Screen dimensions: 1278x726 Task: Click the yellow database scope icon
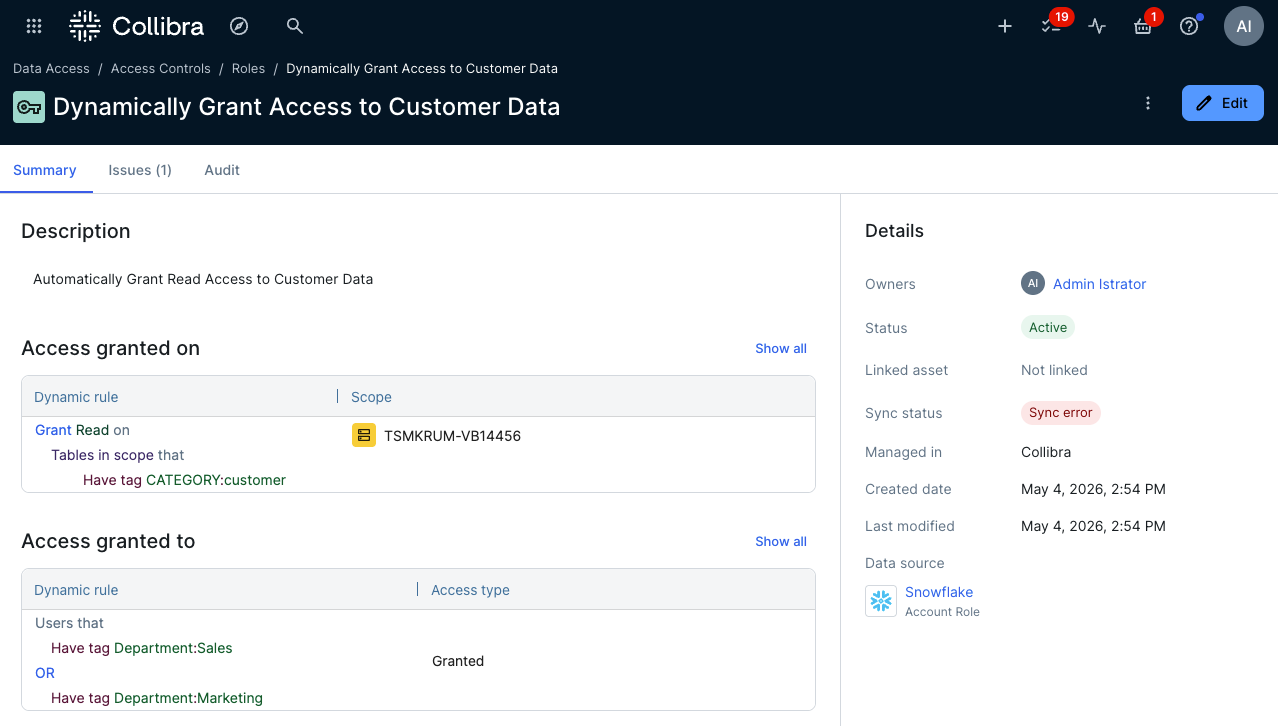point(363,436)
